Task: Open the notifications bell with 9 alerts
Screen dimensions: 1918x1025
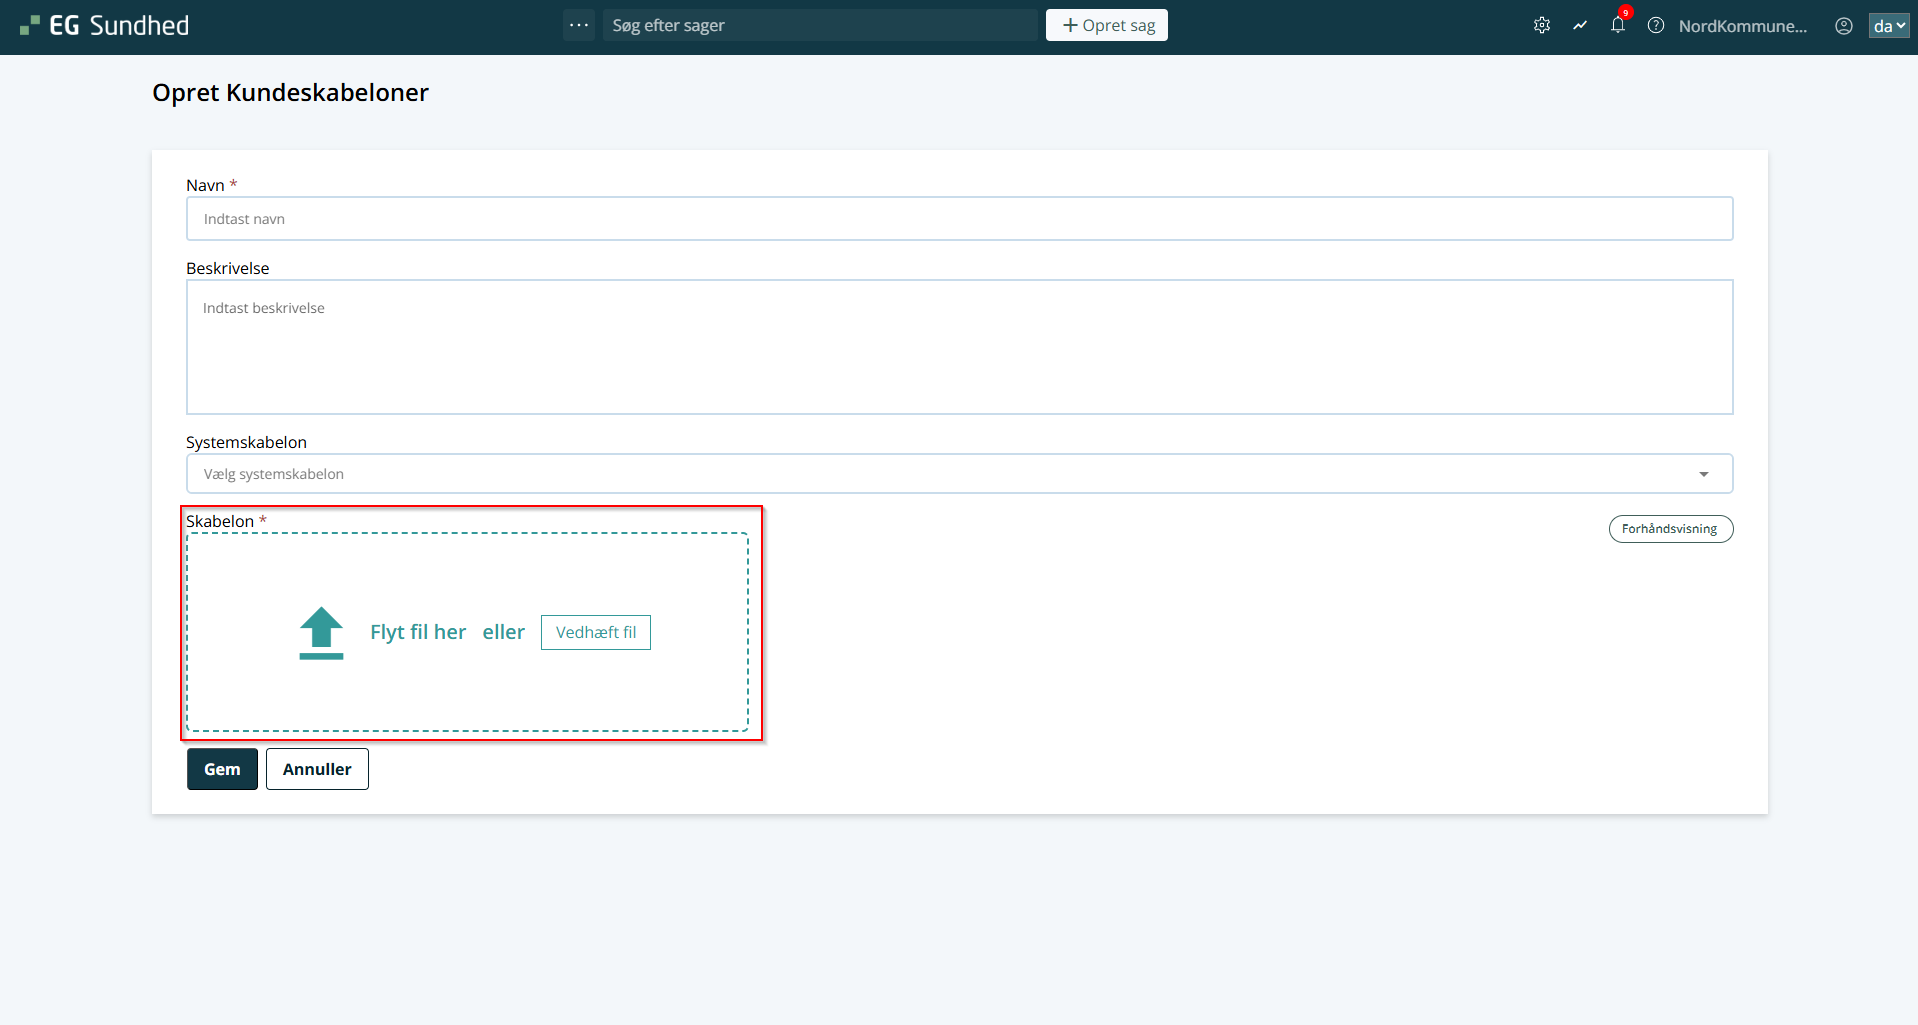Action: click(1617, 26)
